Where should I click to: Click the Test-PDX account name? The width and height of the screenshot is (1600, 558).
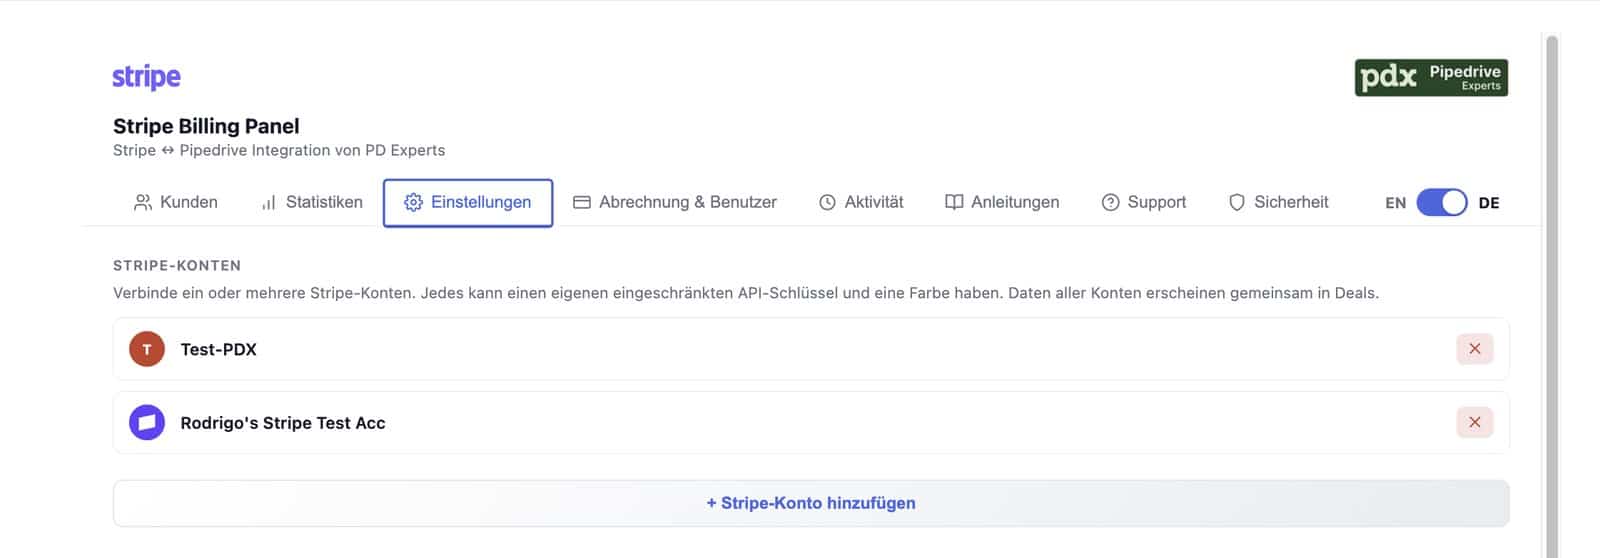tap(219, 349)
